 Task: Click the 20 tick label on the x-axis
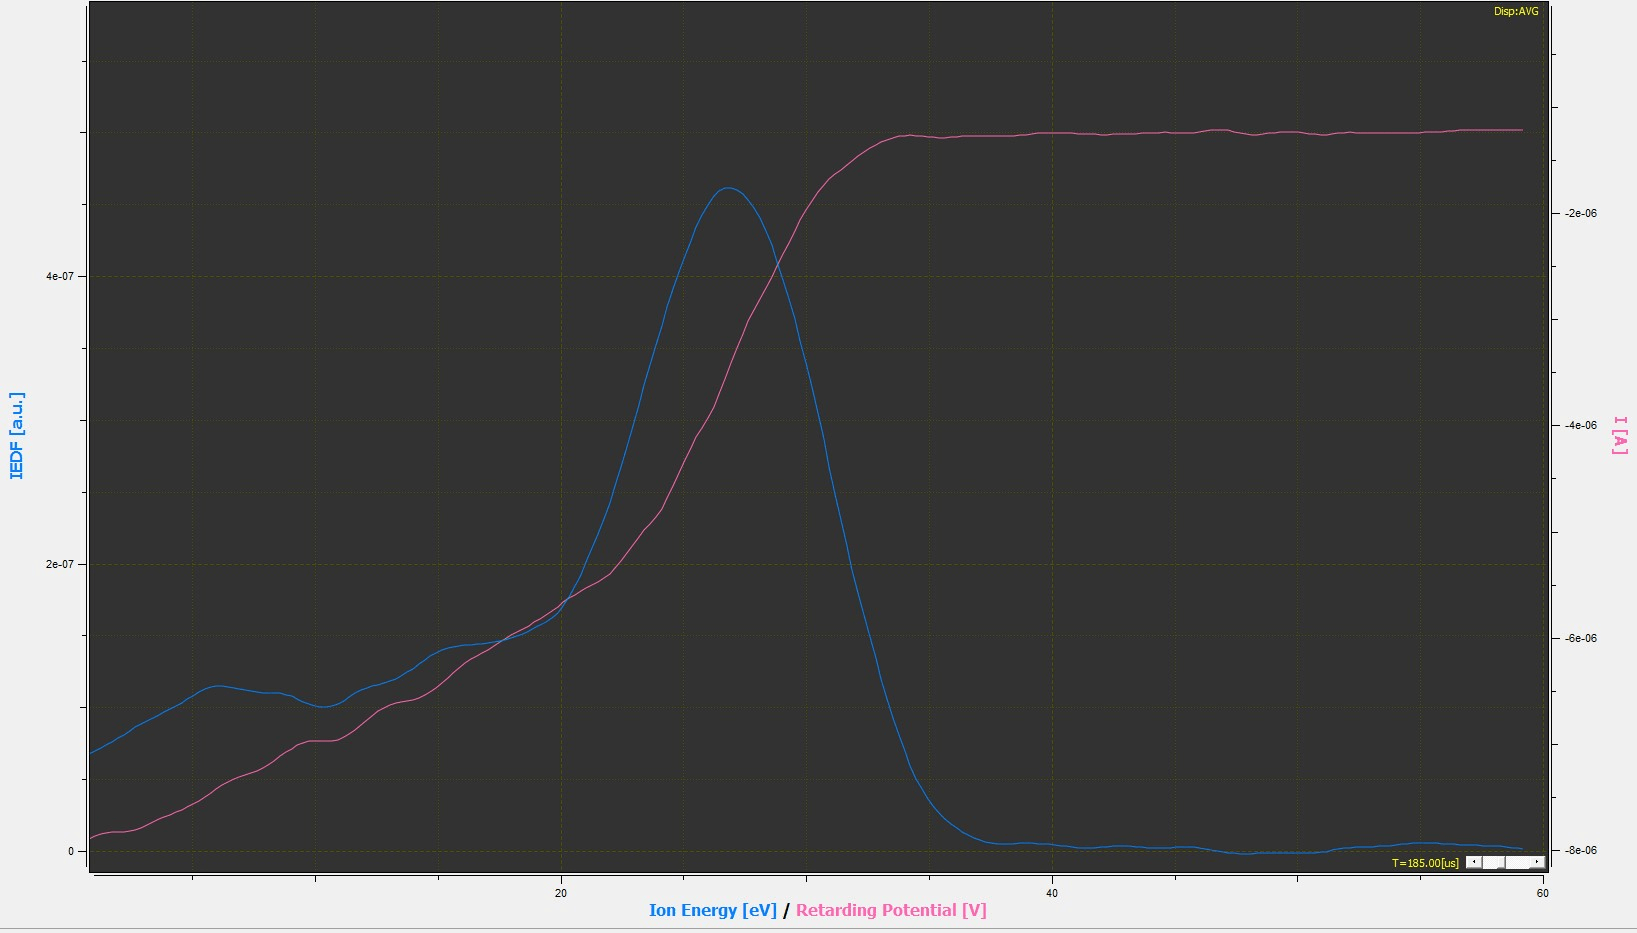pos(561,893)
